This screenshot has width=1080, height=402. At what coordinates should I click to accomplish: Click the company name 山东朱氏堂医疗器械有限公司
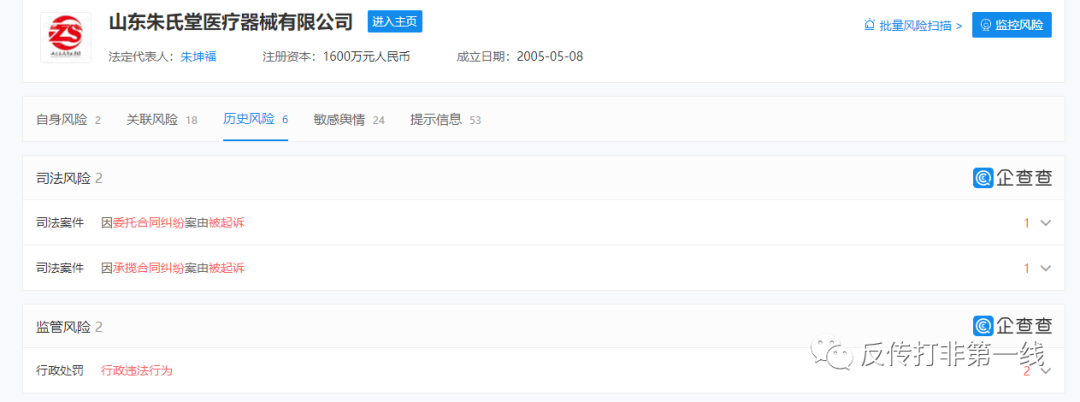point(231,22)
